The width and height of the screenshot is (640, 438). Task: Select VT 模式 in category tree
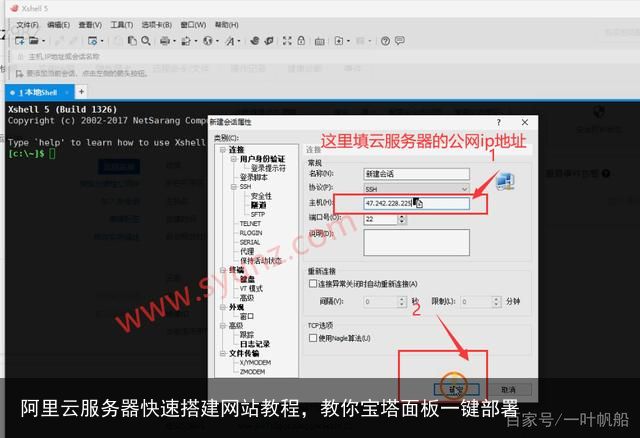tap(251, 289)
